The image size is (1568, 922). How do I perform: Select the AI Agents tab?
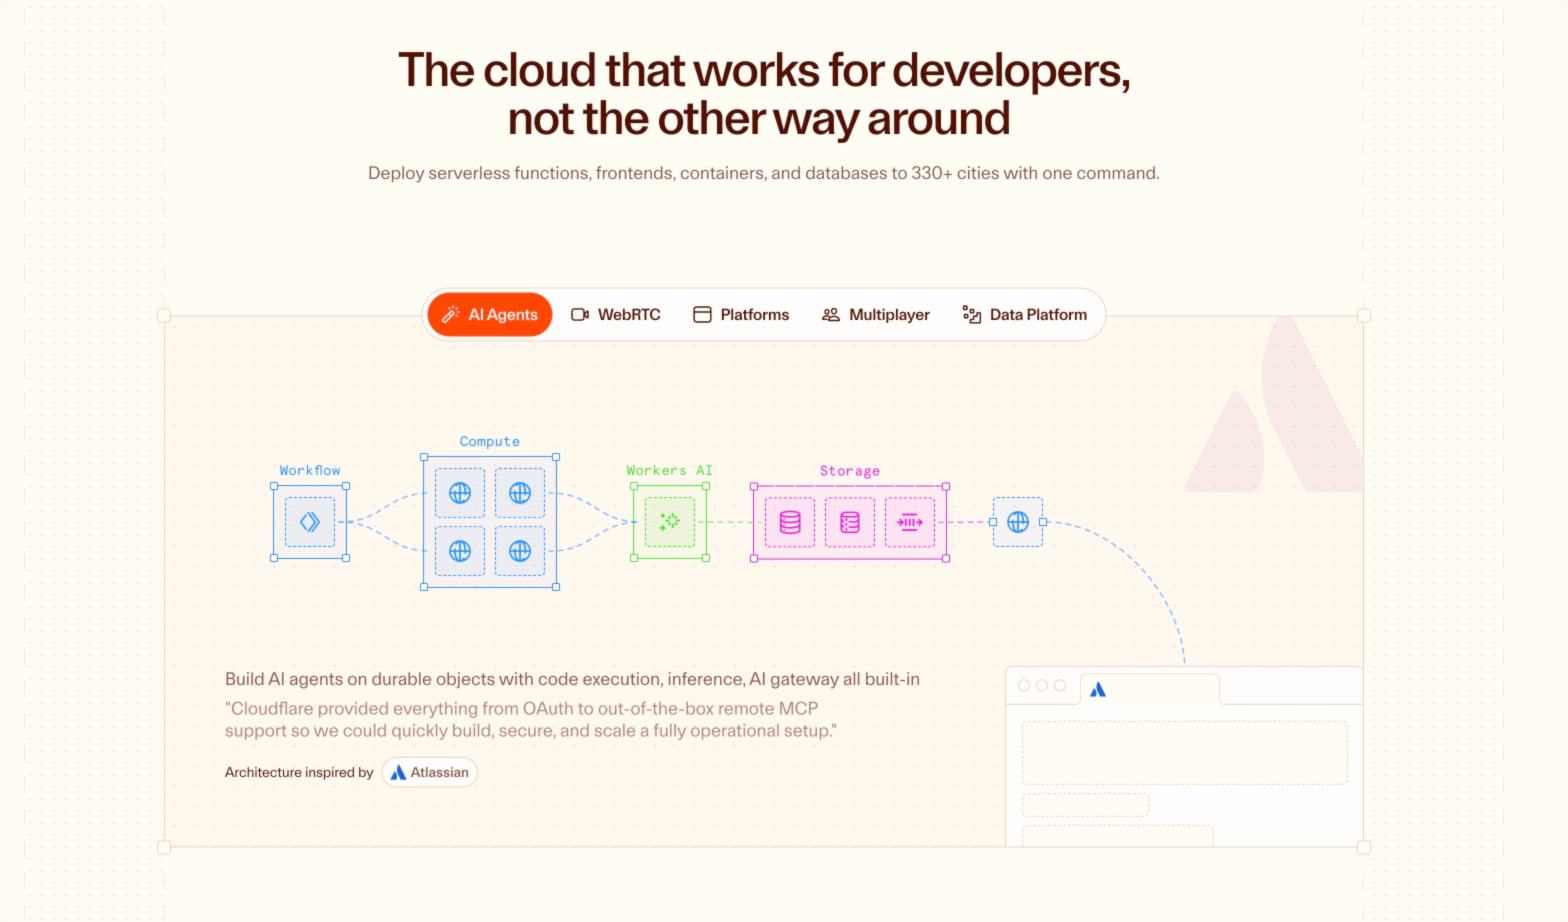coord(490,315)
